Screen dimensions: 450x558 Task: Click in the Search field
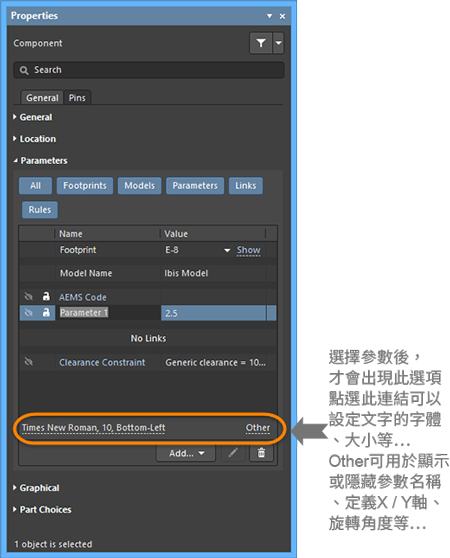149,70
